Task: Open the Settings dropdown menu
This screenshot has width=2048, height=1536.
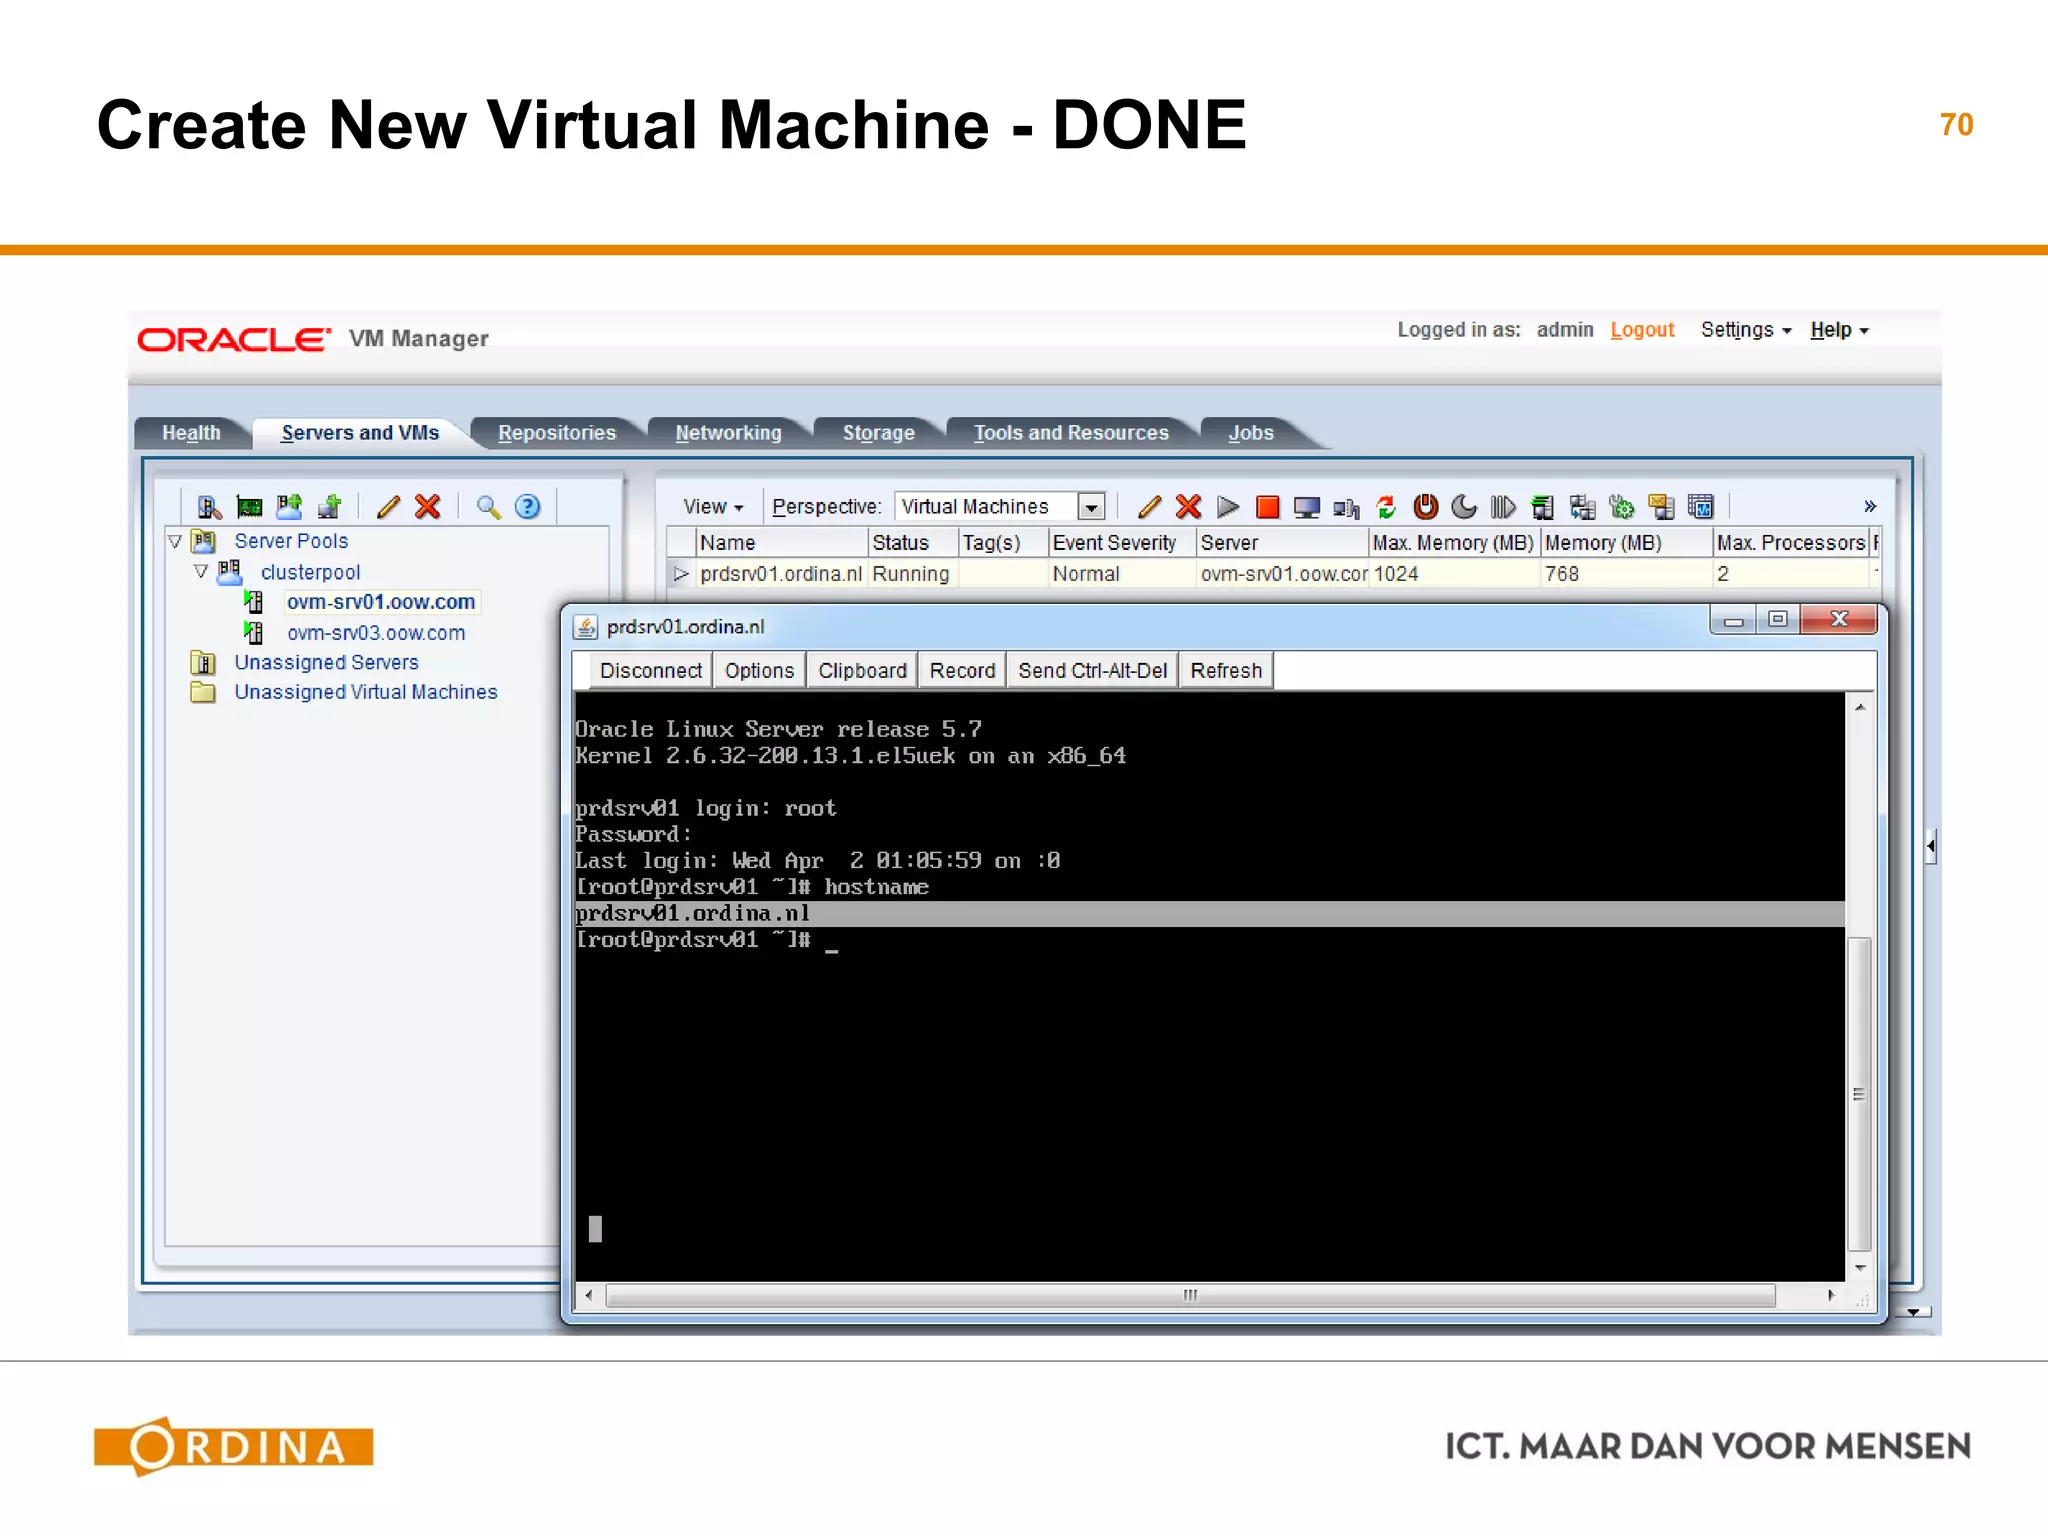Action: click(x=1746, y=330)
